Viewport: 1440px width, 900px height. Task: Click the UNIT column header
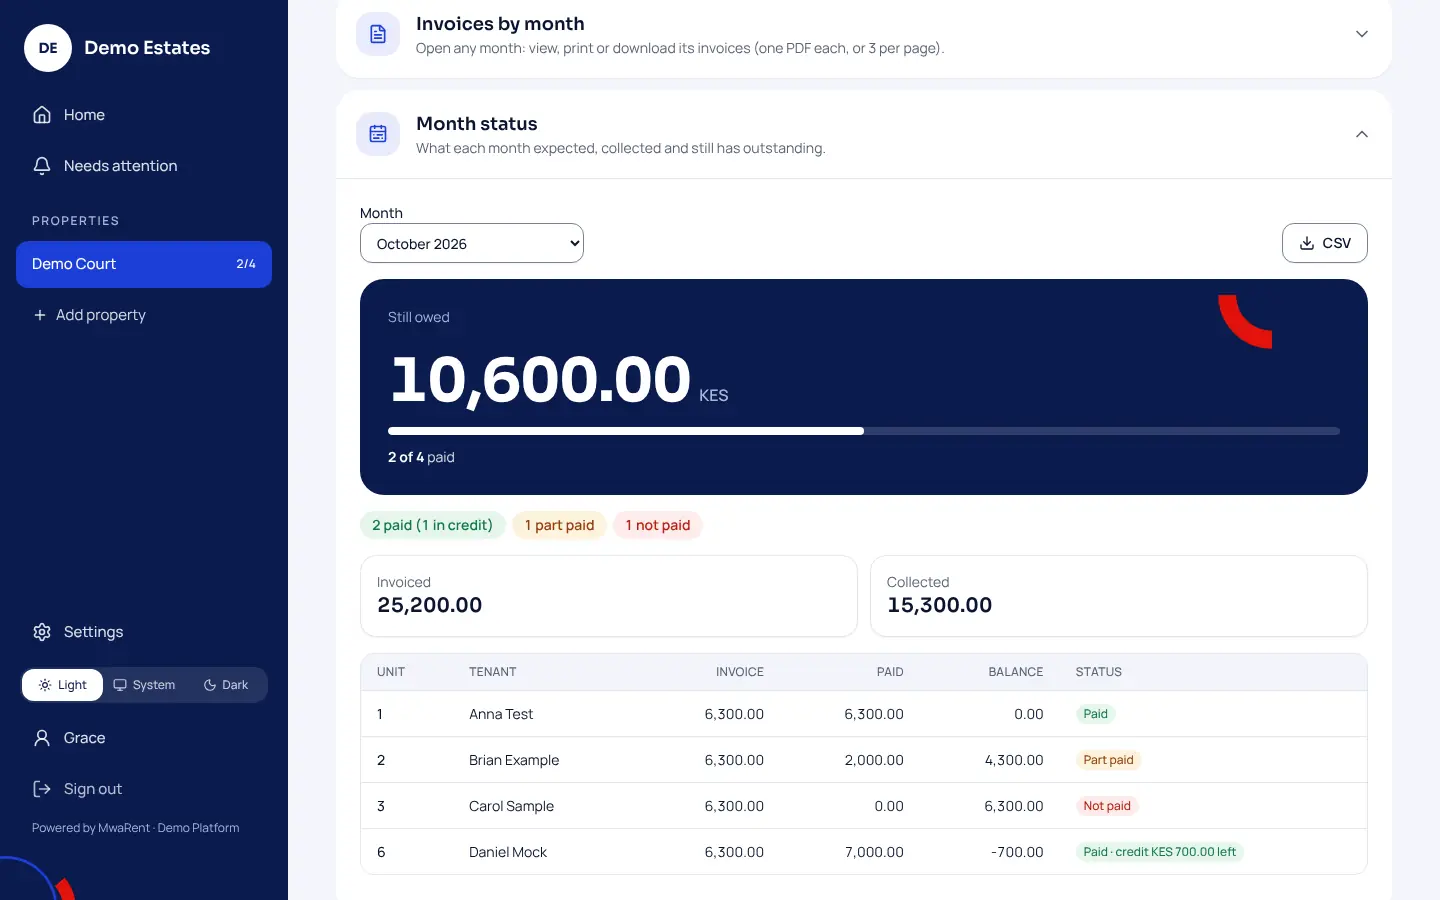click(x=391, y=672)
